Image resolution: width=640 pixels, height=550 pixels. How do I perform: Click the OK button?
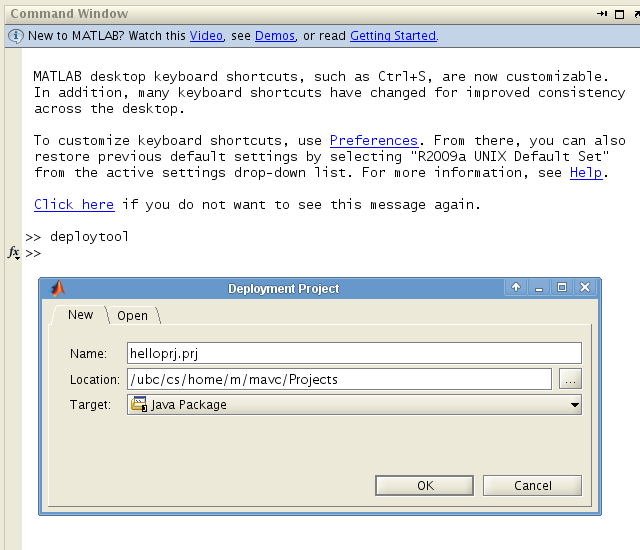(424, 486)
